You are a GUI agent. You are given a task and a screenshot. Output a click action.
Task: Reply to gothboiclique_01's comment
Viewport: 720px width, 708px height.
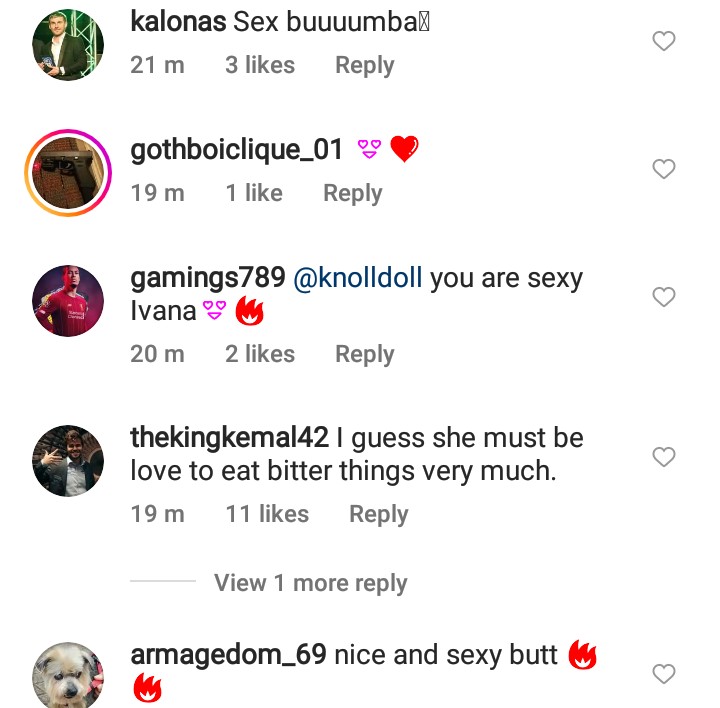(x=352, y=193)
